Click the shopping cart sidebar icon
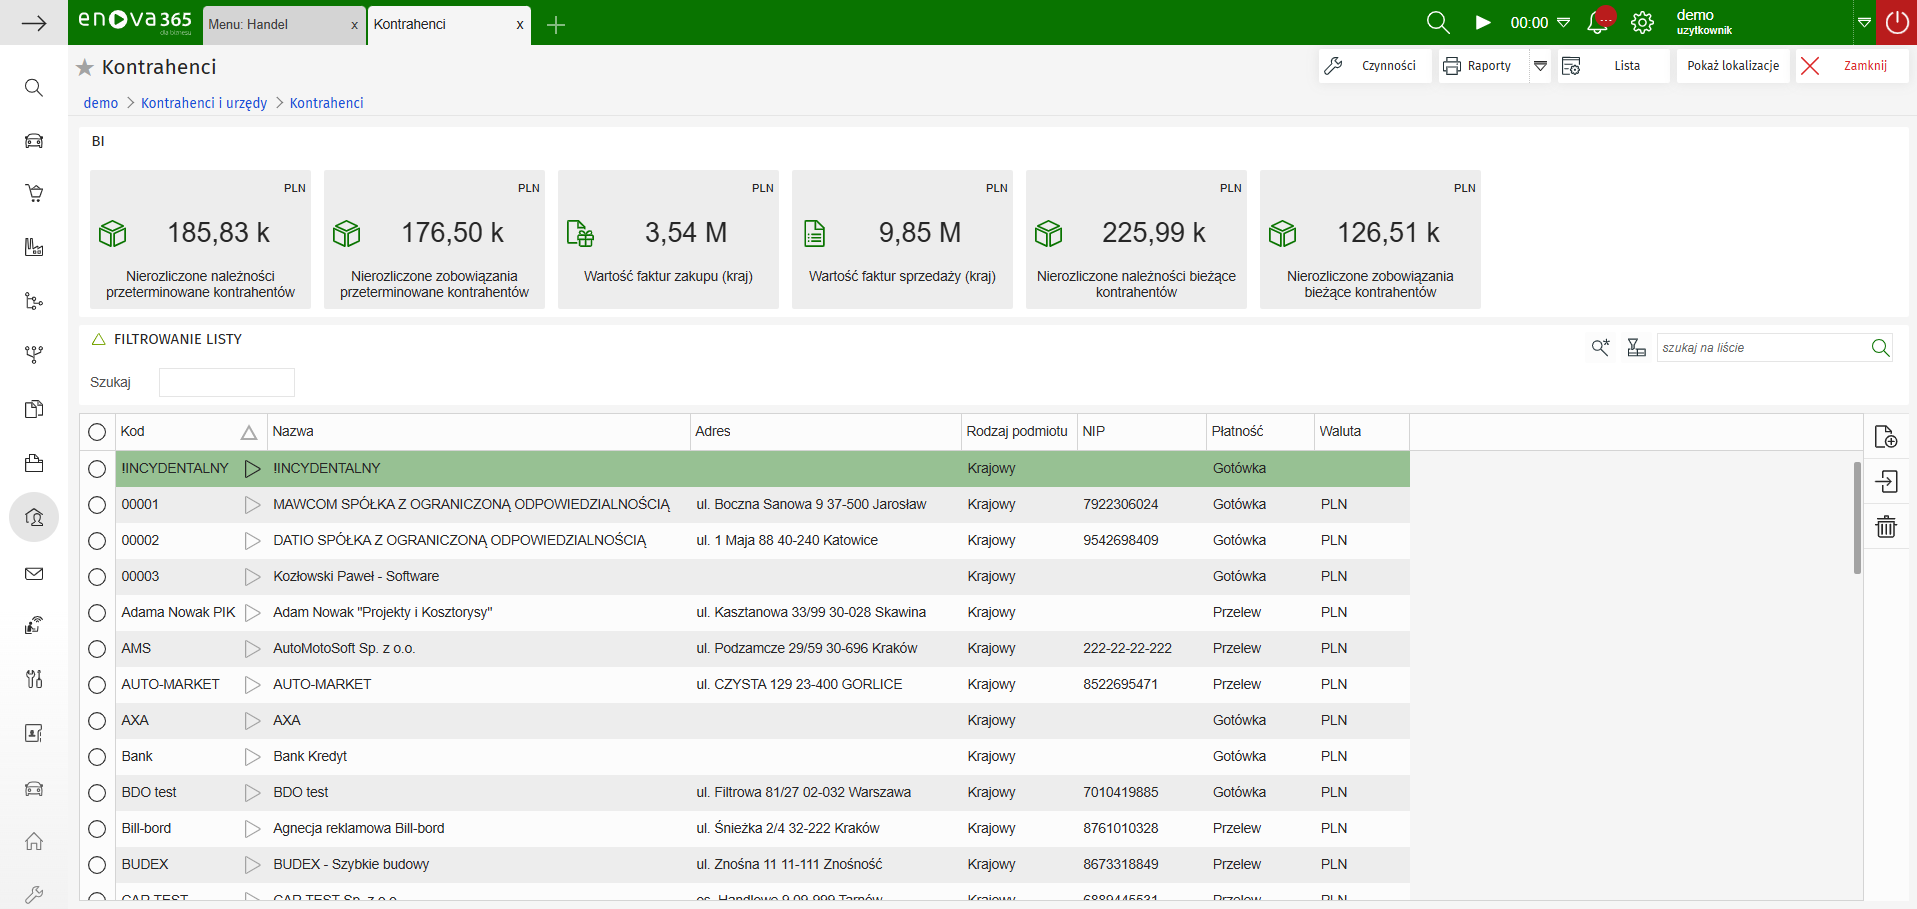This screenshot has width=1917, height=909. [x=34, y=194]
